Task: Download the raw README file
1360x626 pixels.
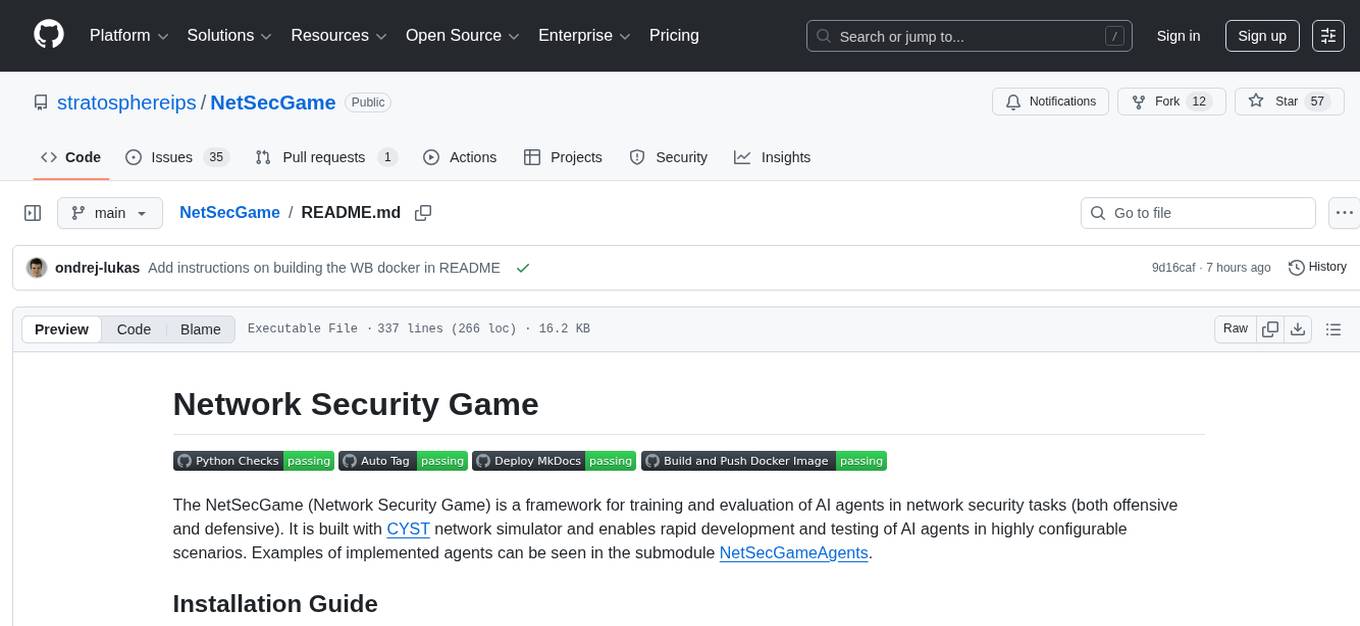Action: point(1298,328)
